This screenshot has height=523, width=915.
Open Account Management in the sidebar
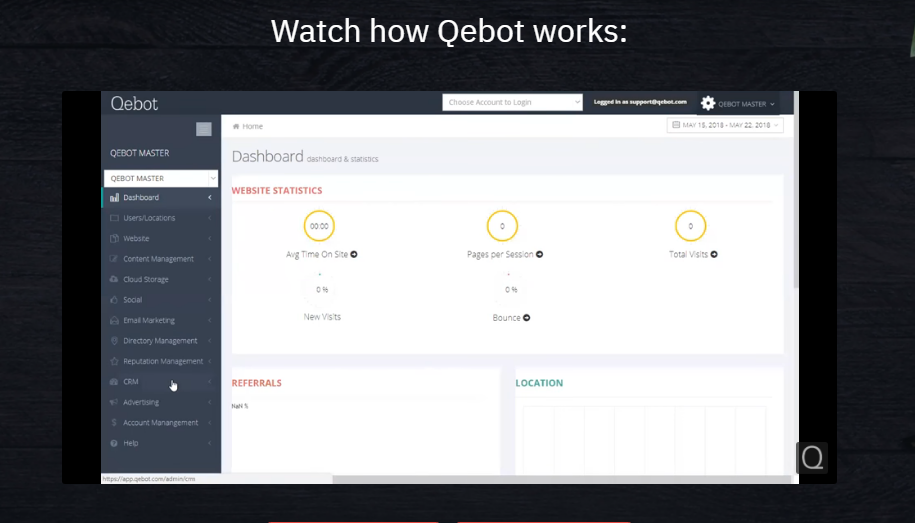[x=160, y=423]
